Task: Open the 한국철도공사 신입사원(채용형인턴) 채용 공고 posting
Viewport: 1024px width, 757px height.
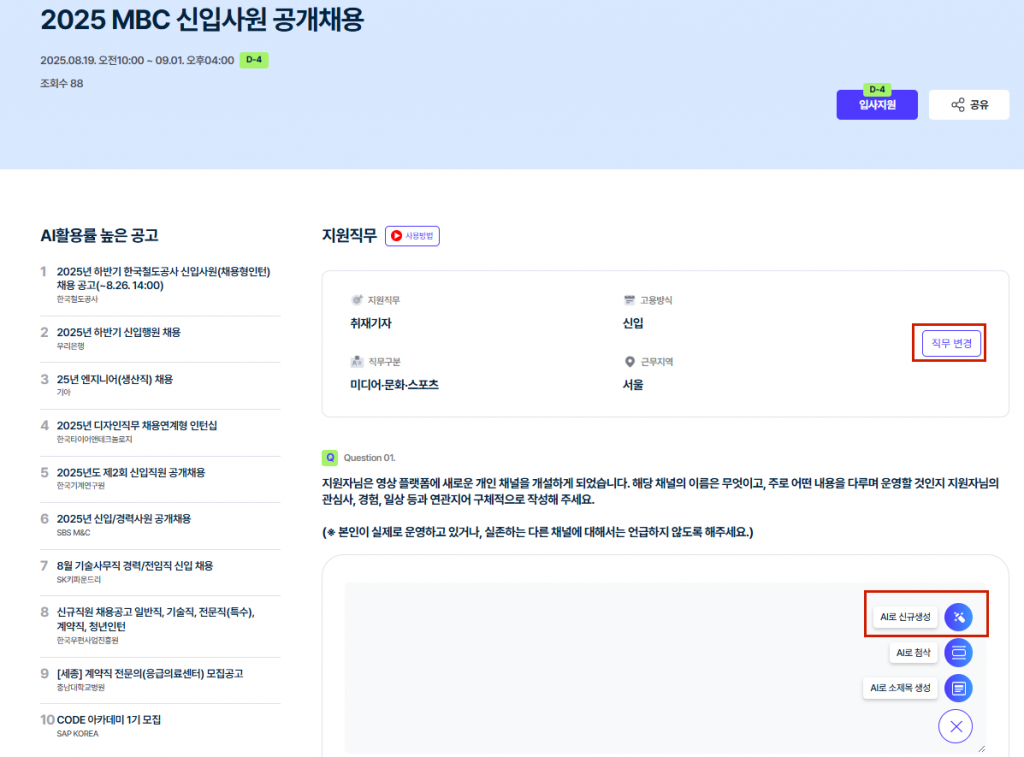Action: (x=163, y=278)
